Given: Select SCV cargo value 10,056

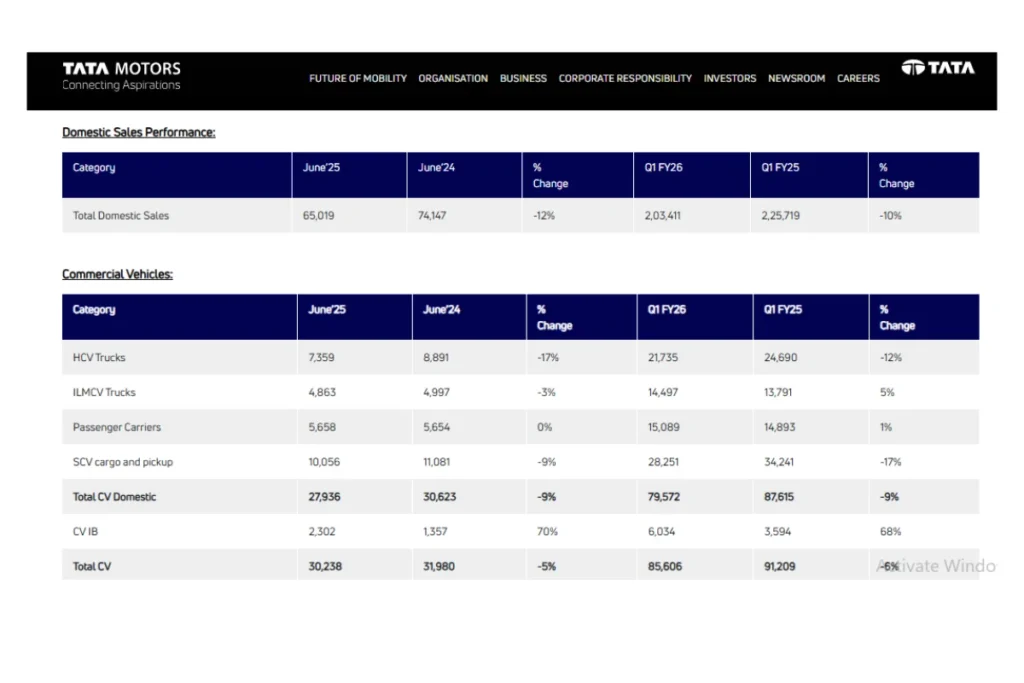Looking at the screenshot, I should pyautogui.click(x=324, y=462).
